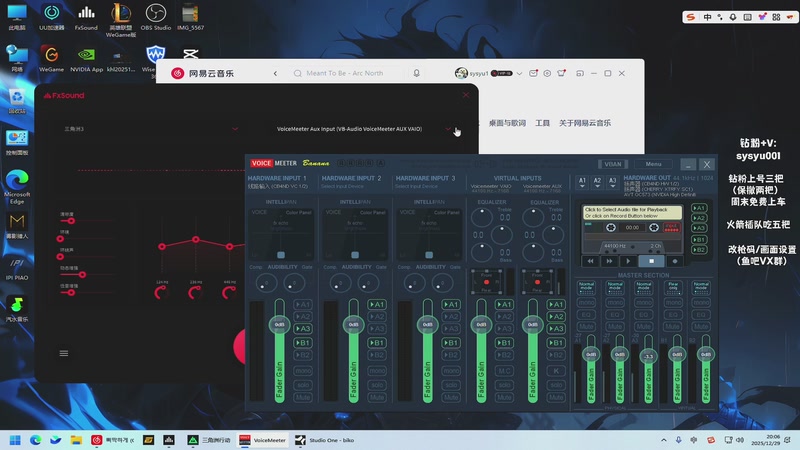Click the sysyu1 user avatar in NetEase

pos(461,73)
